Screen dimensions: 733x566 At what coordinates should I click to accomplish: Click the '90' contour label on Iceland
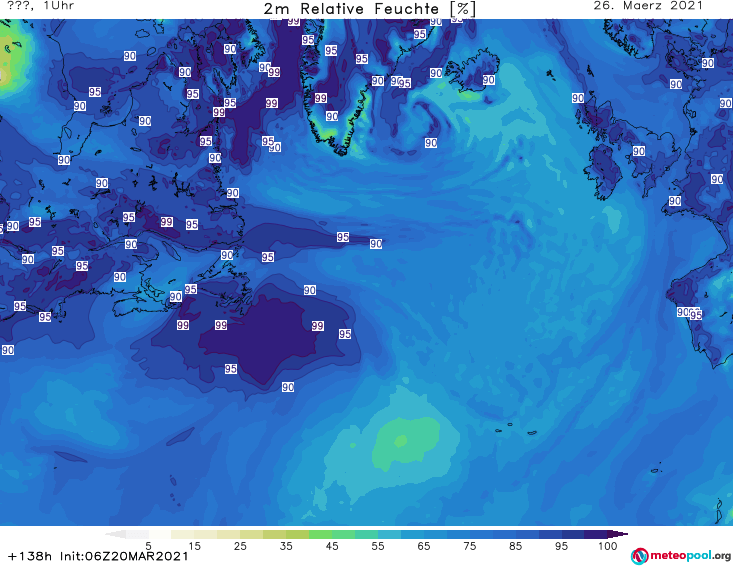[x=489, y=80]
